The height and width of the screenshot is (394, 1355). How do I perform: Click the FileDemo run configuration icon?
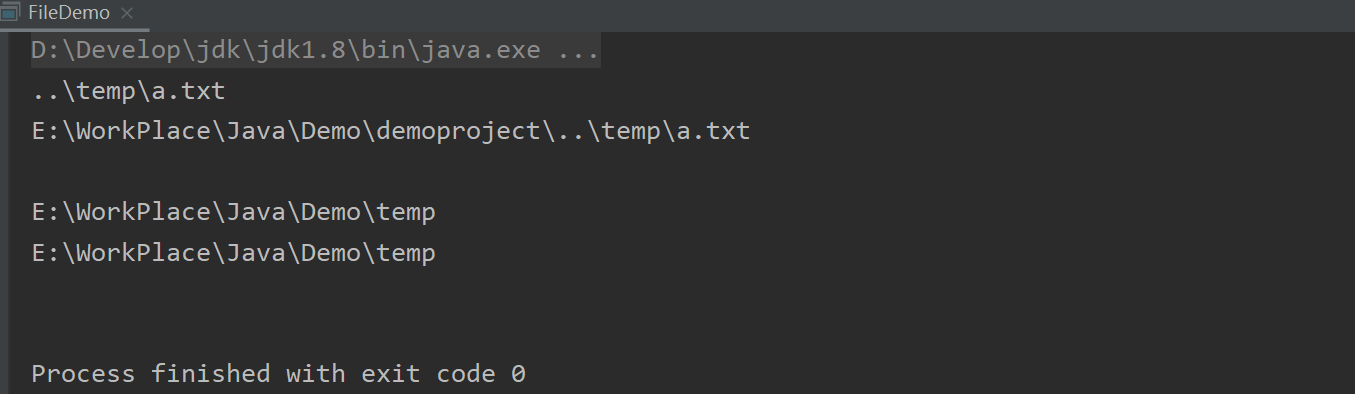(11, 13)
